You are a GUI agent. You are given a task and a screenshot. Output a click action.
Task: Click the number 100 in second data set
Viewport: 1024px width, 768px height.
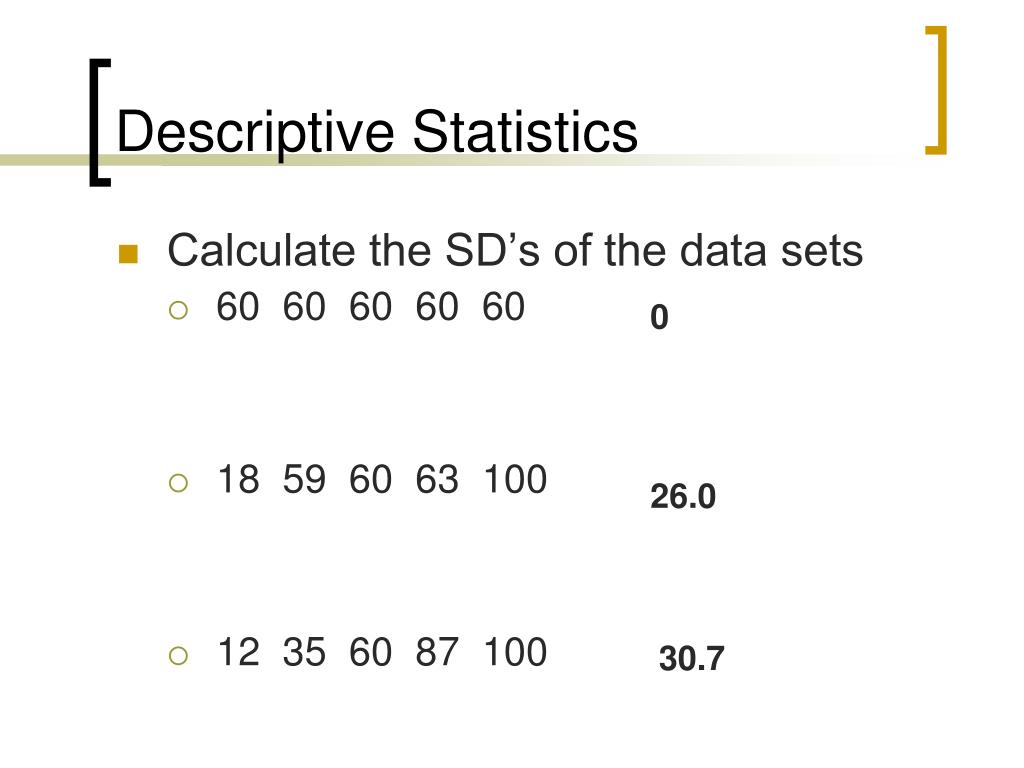coord(515,479)
